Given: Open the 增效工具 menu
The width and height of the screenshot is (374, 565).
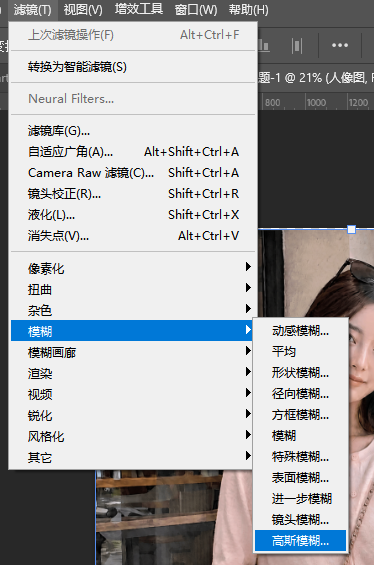Looking at the screenshot, I should pos(139,9).
